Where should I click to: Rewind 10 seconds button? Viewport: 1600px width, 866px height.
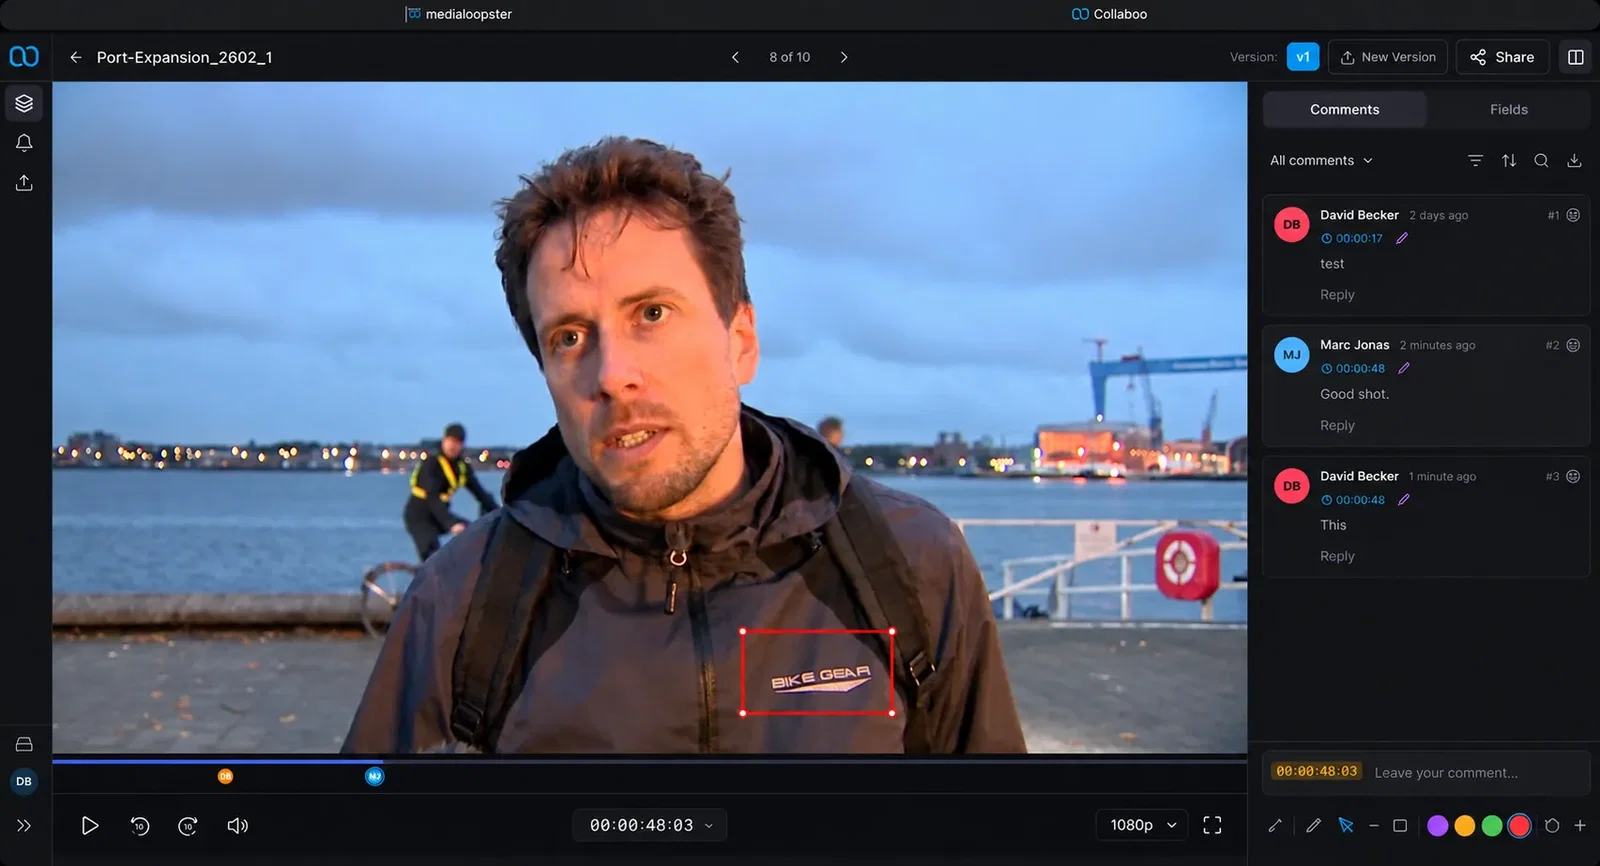click(140, 825)
